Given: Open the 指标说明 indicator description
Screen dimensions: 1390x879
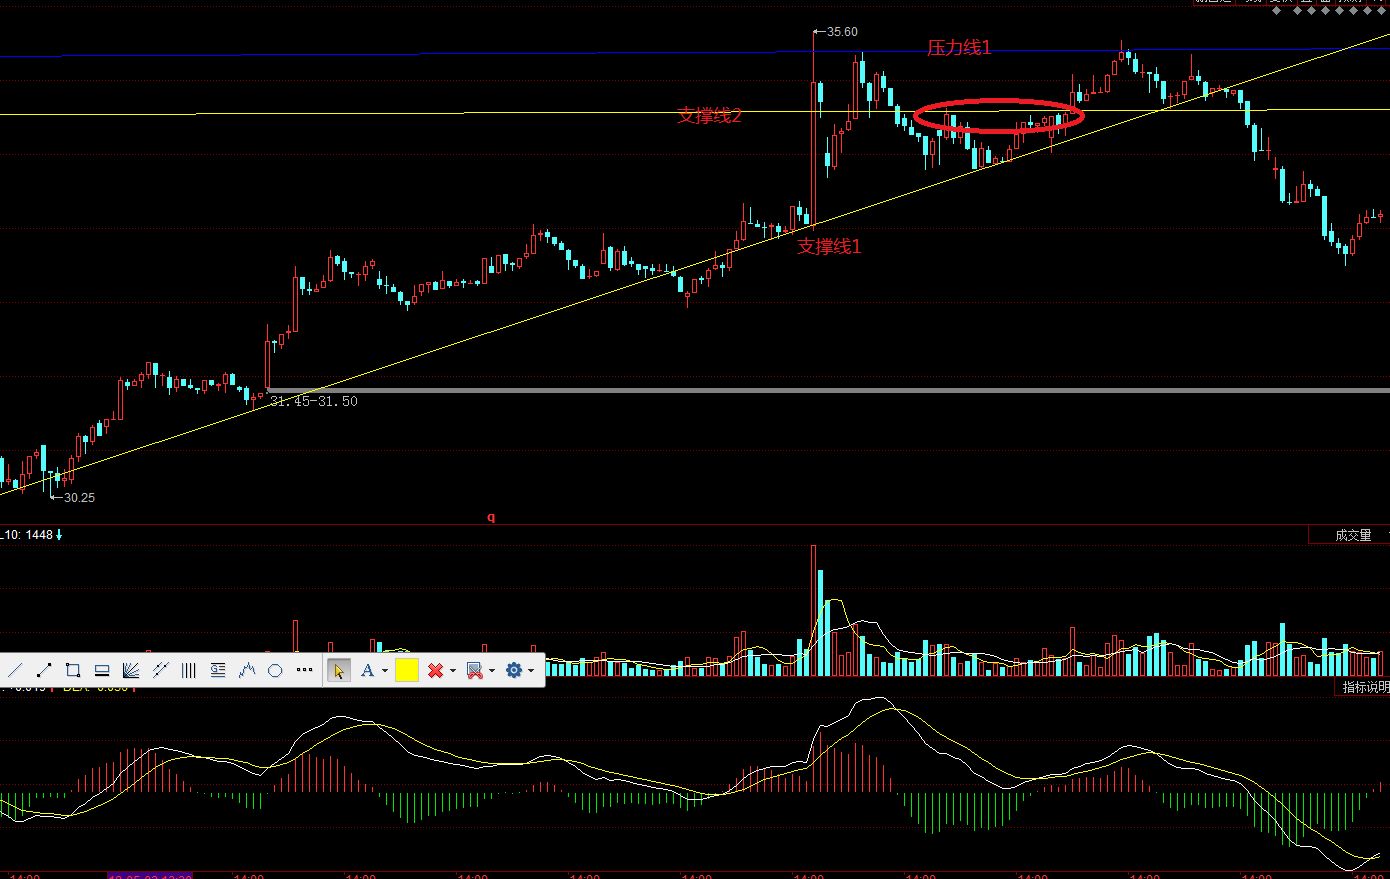Looking at the screenshot, I should pos(1364,687).
